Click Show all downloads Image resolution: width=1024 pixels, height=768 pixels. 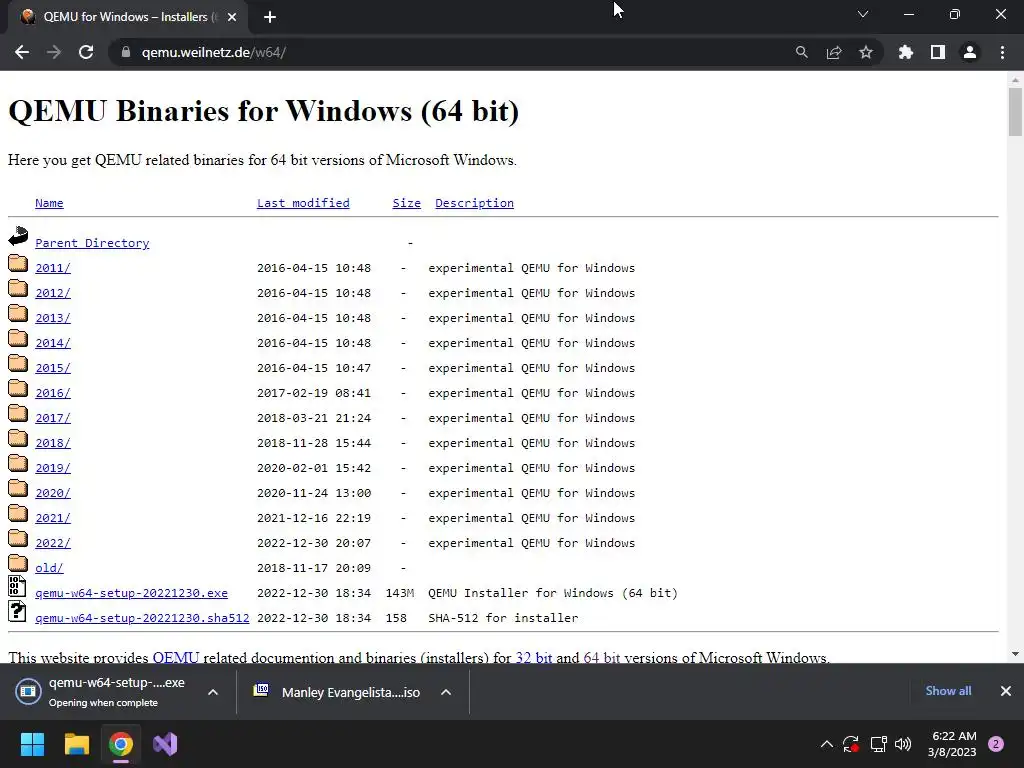pyautogui.click(x=948, y=691)
